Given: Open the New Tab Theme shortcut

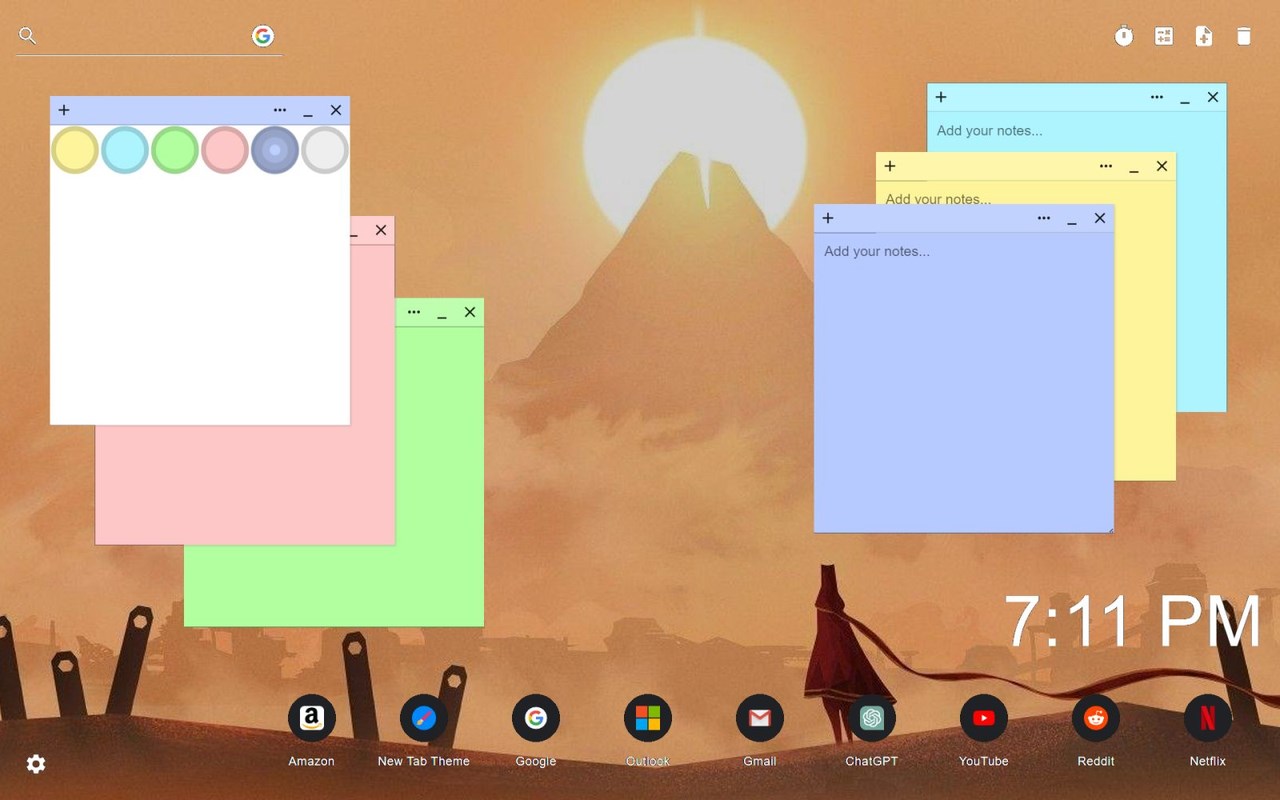Looking at the screenshot, I should click(424, 718).
